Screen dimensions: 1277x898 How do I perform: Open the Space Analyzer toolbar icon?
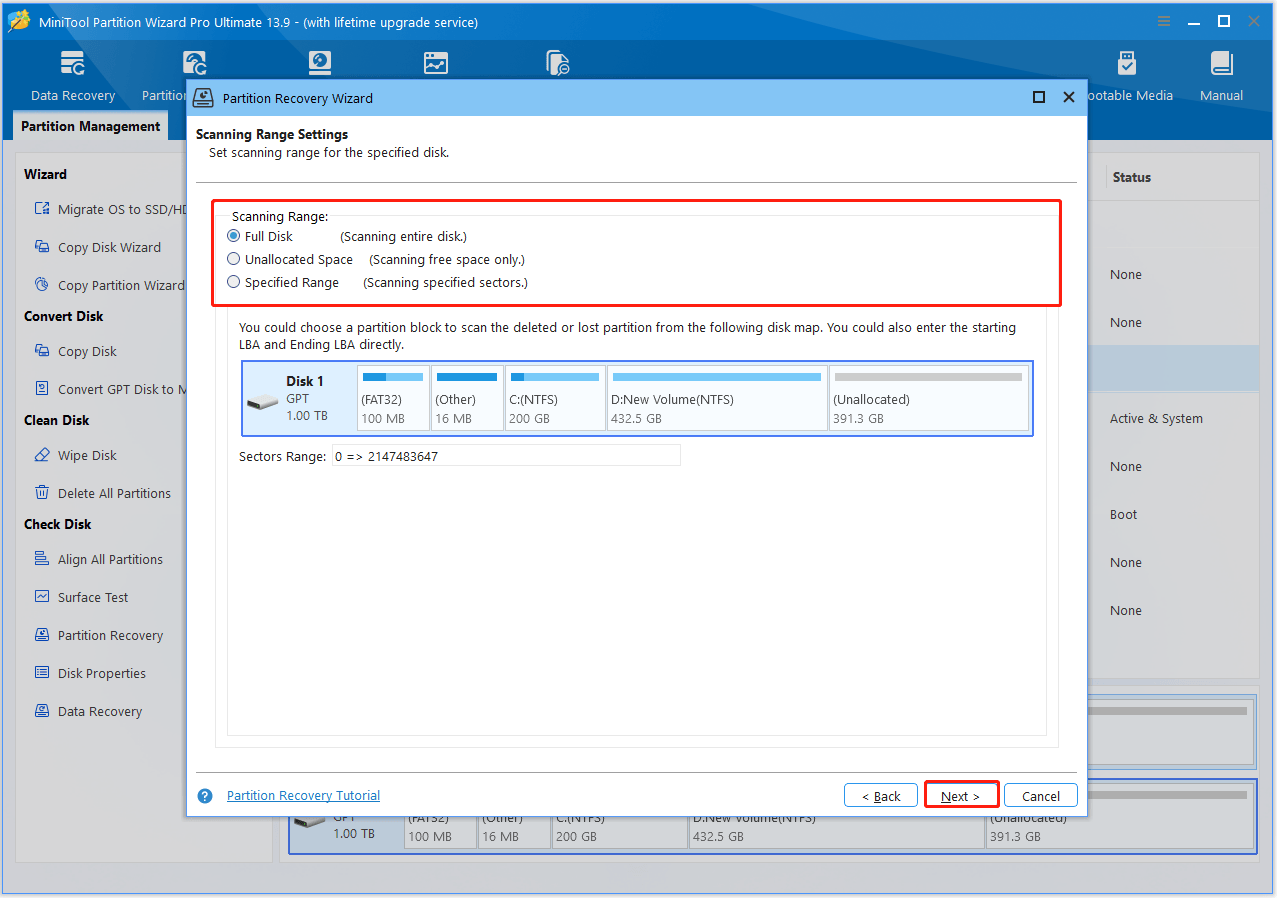[x=436, y=63]
